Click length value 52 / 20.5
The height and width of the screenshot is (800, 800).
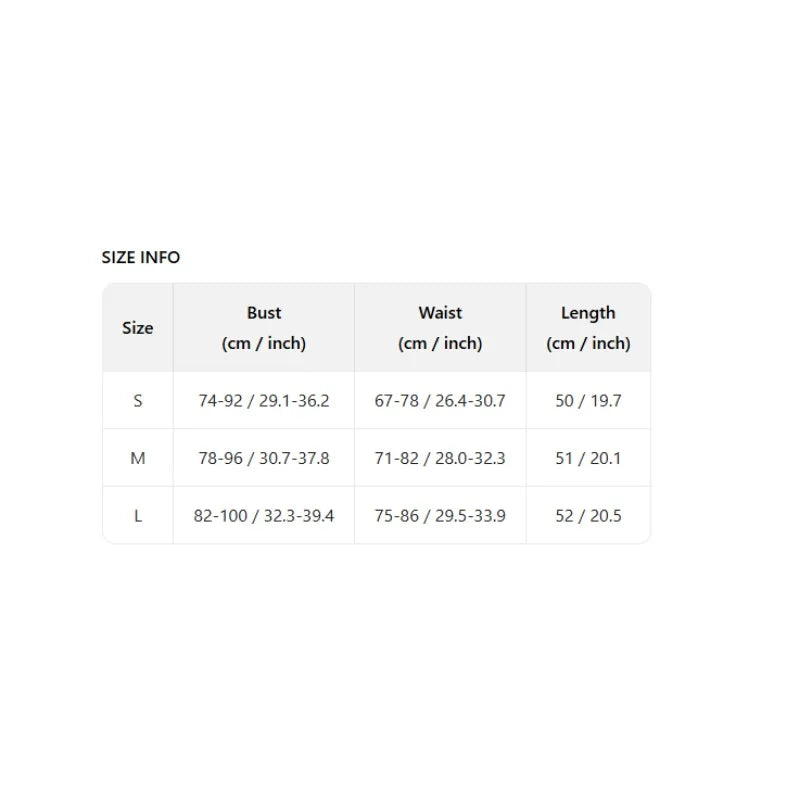click(588, 516)
